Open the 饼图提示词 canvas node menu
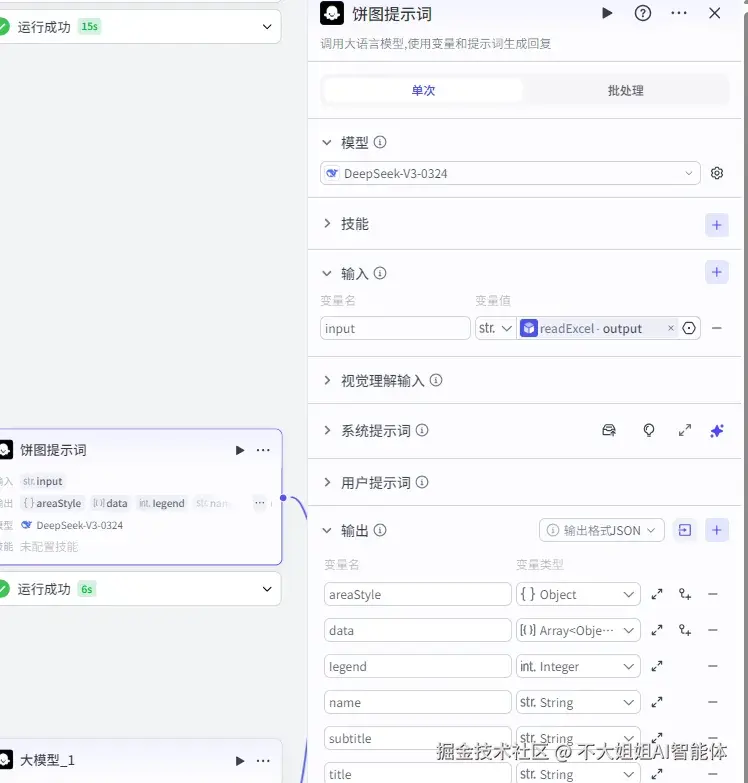 point(263,450)
